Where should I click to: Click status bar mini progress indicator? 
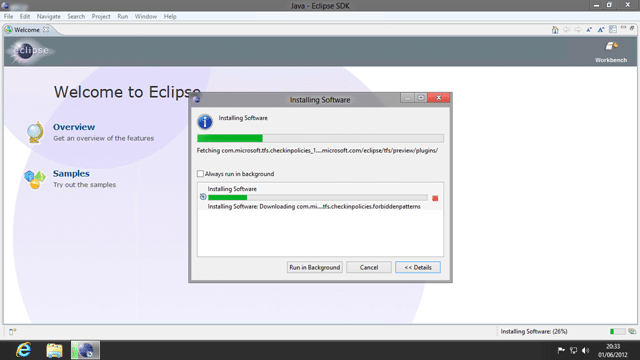coord(617,331)
